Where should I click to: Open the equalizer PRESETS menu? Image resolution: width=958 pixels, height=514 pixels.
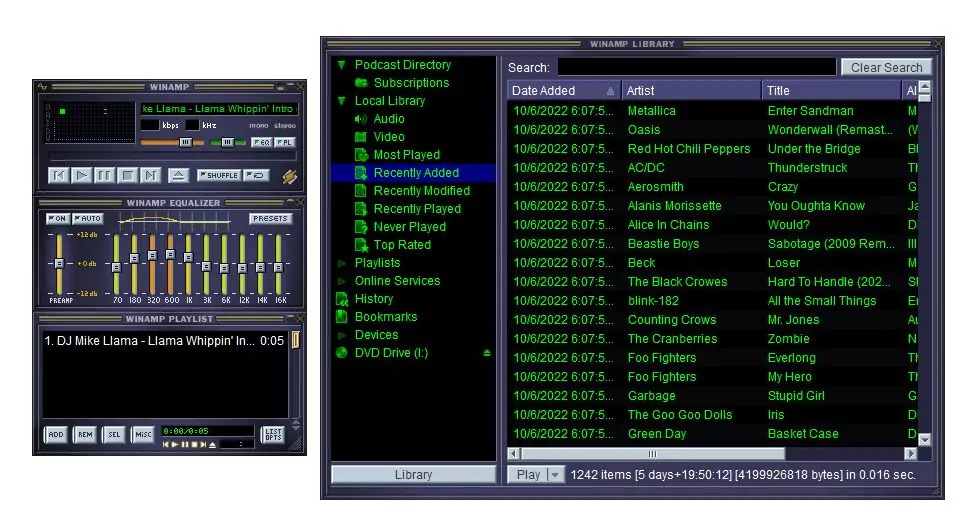point(270,219)
